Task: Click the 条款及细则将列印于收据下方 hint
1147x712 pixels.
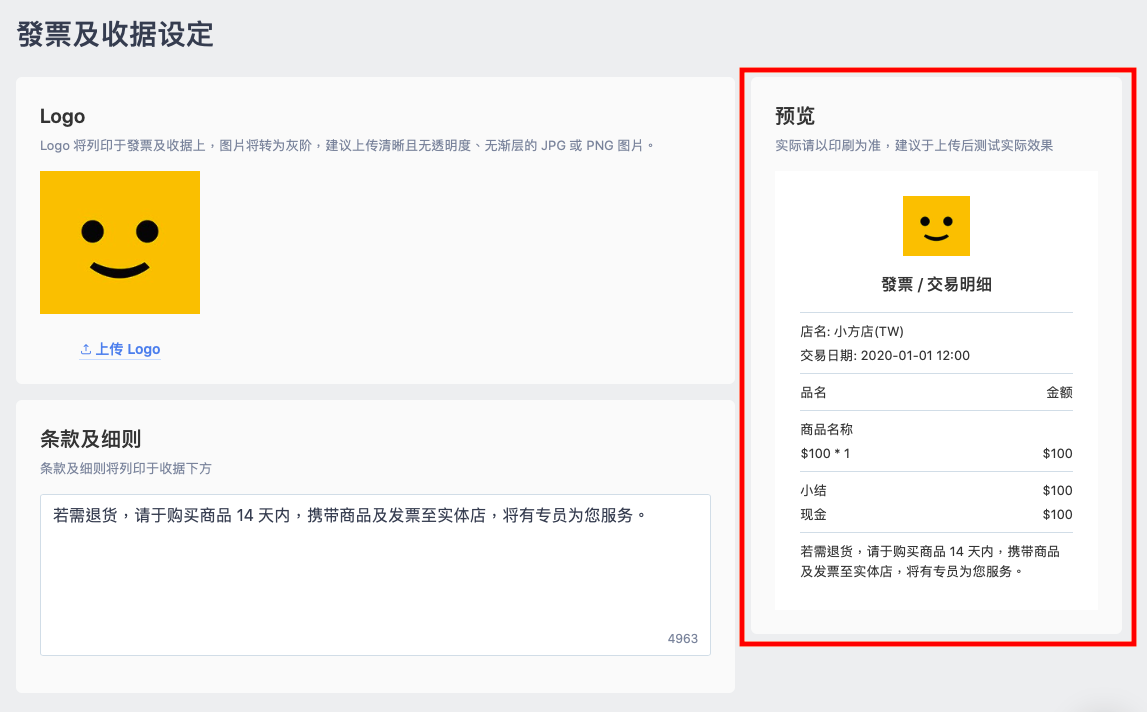Action: click(126, 468)
